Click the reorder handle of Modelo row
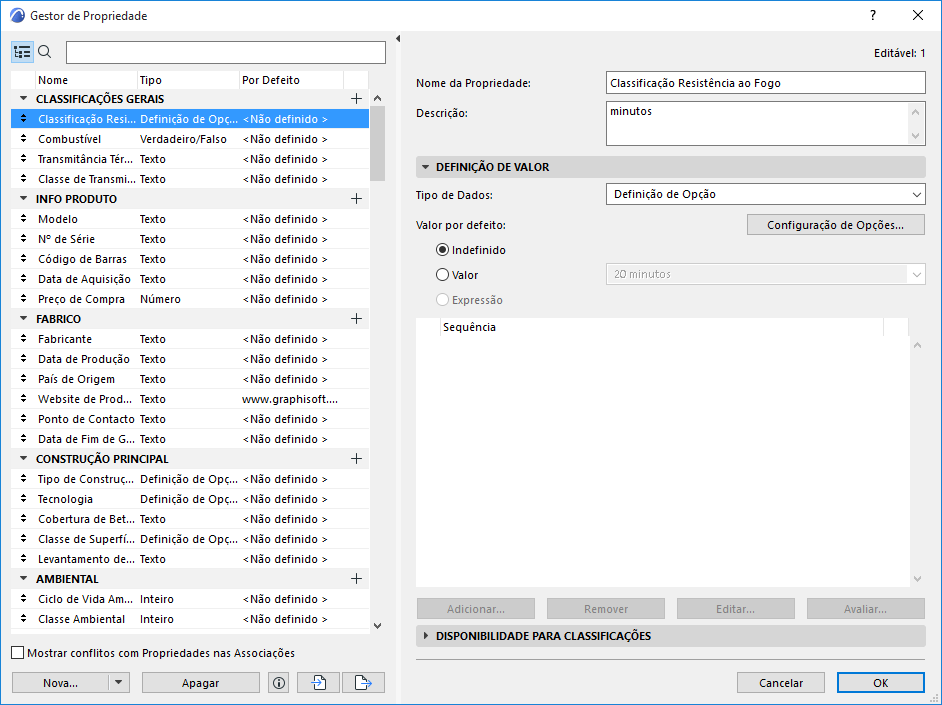Screen dimensions: 942x705 [x=23, y=219]
